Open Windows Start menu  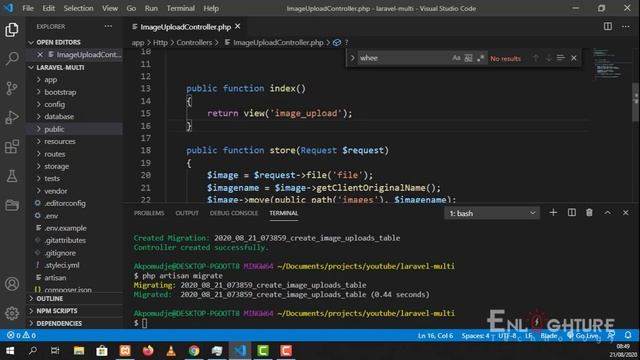[x=10, y=351]
